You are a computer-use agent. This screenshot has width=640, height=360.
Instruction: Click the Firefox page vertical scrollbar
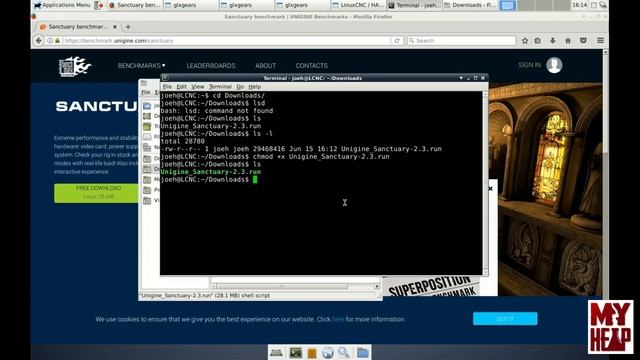605,176
